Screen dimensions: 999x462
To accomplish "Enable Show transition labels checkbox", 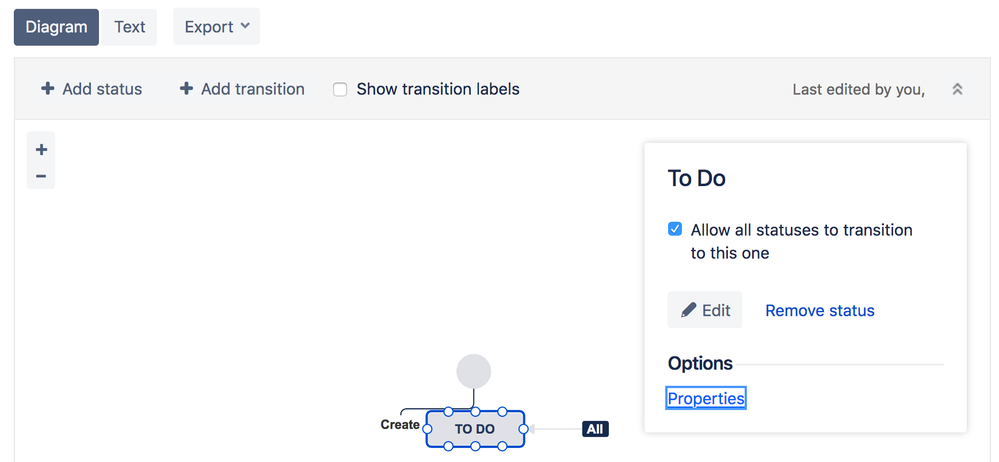I will click(340, 89).
